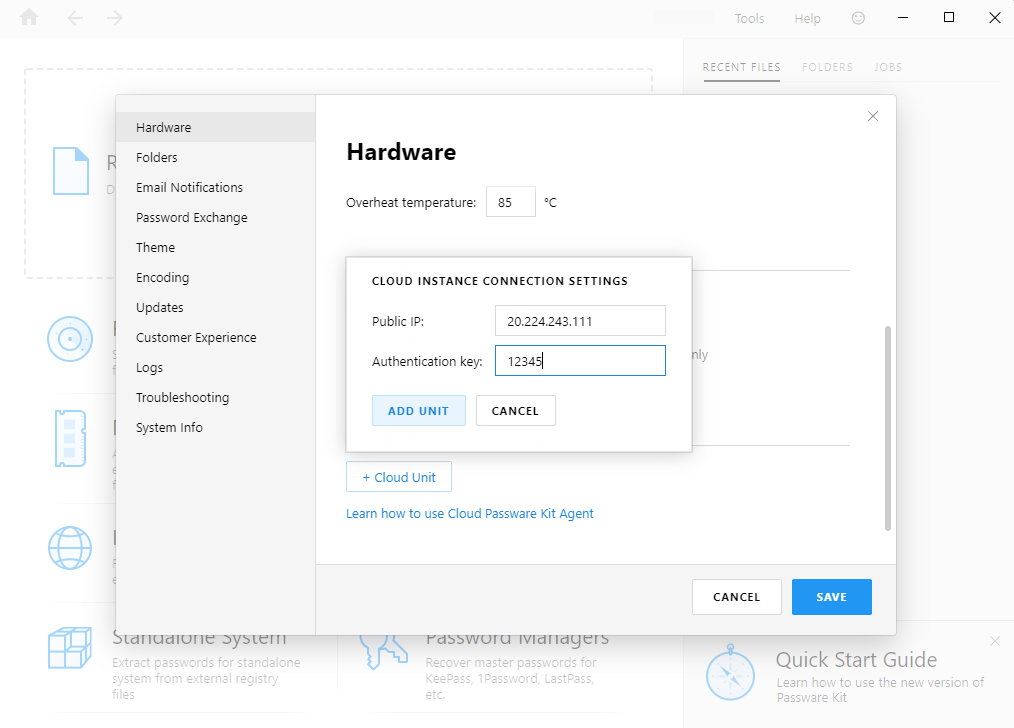Go to the Home screen icon
Image resolution: width=1014 pixels, height=728 pixels.
29,17
